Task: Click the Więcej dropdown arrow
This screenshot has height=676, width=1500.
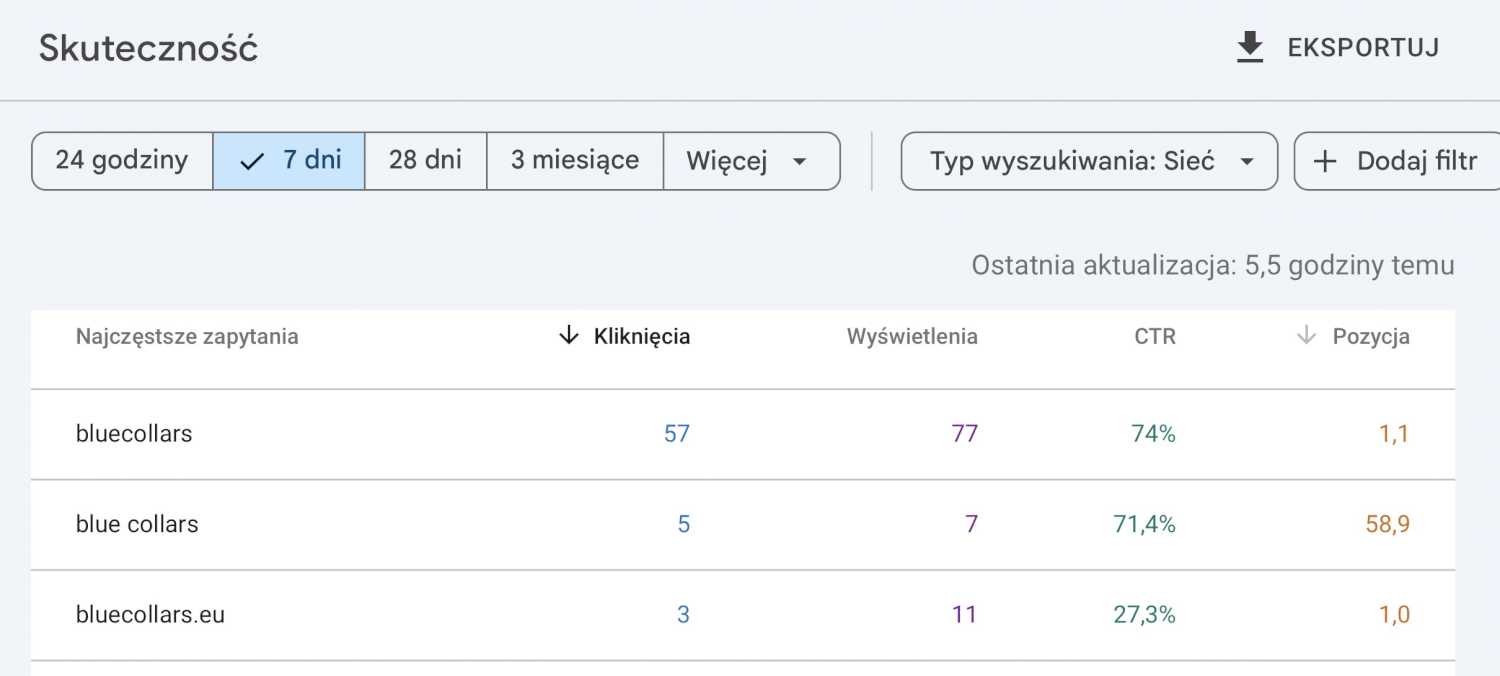Action: coord(799,162)
